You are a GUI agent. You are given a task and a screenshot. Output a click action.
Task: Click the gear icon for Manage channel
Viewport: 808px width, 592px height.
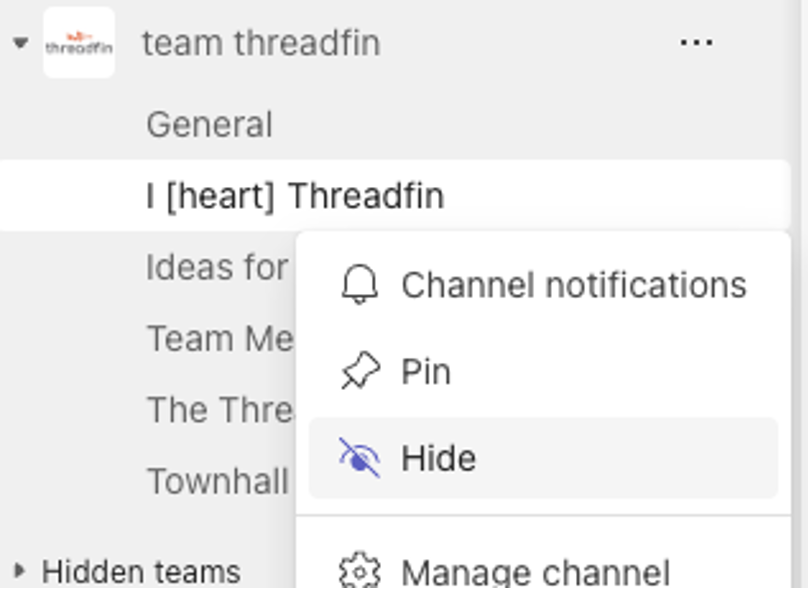(360, 571)
